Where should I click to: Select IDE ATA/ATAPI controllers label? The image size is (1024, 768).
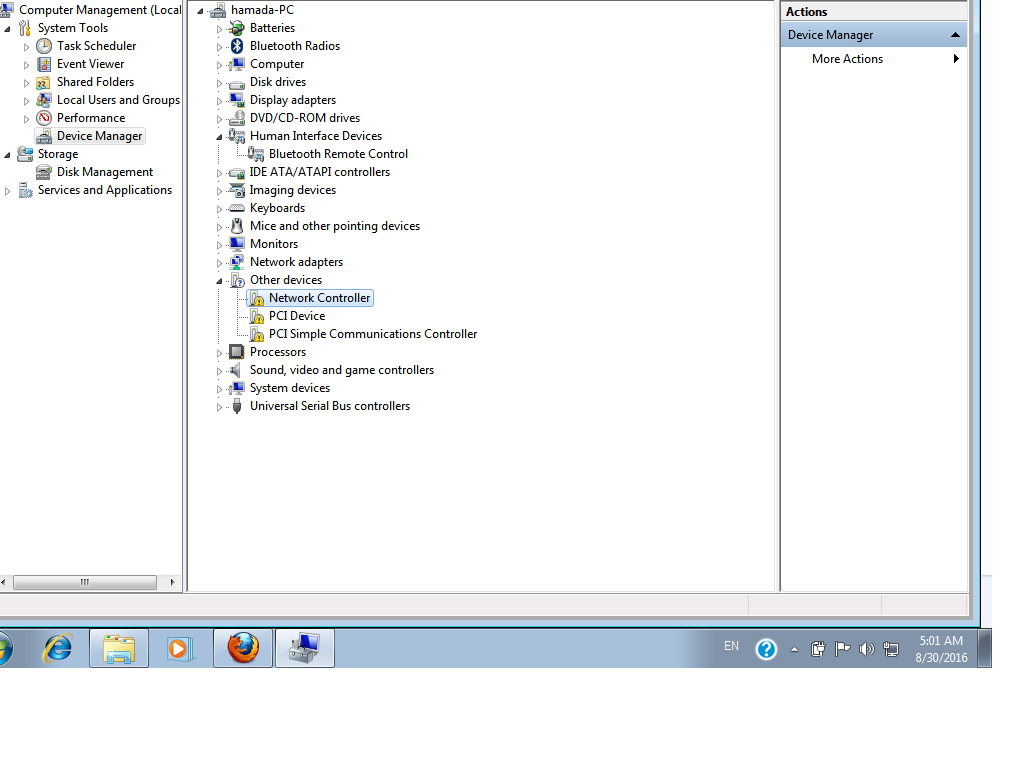[x=320, y=172]
